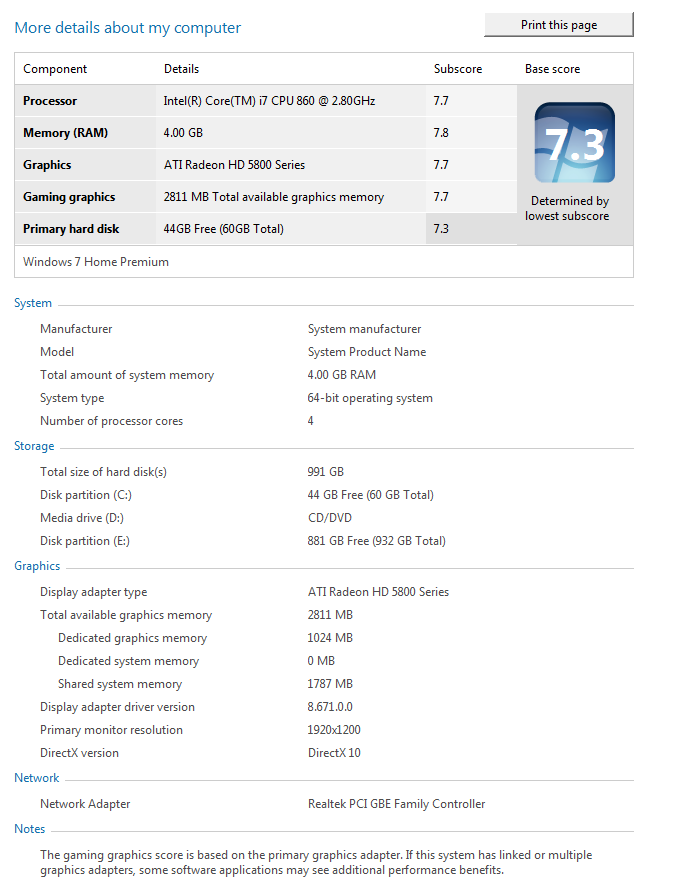Click the 7.3 base score badge icon
The width and height of the screenshot is (688, 891).
(574, 143)
